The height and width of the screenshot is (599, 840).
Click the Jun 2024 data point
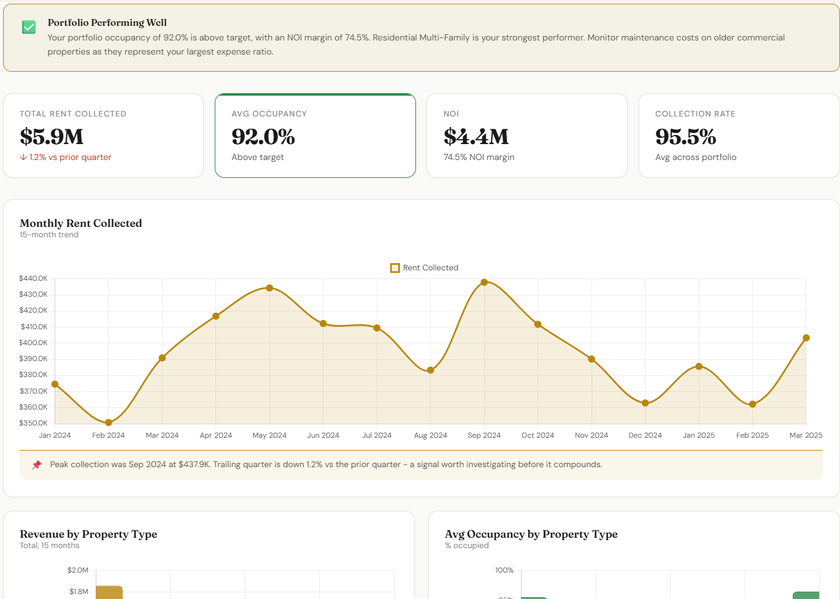pyautogui.click(x=323, y=324)
